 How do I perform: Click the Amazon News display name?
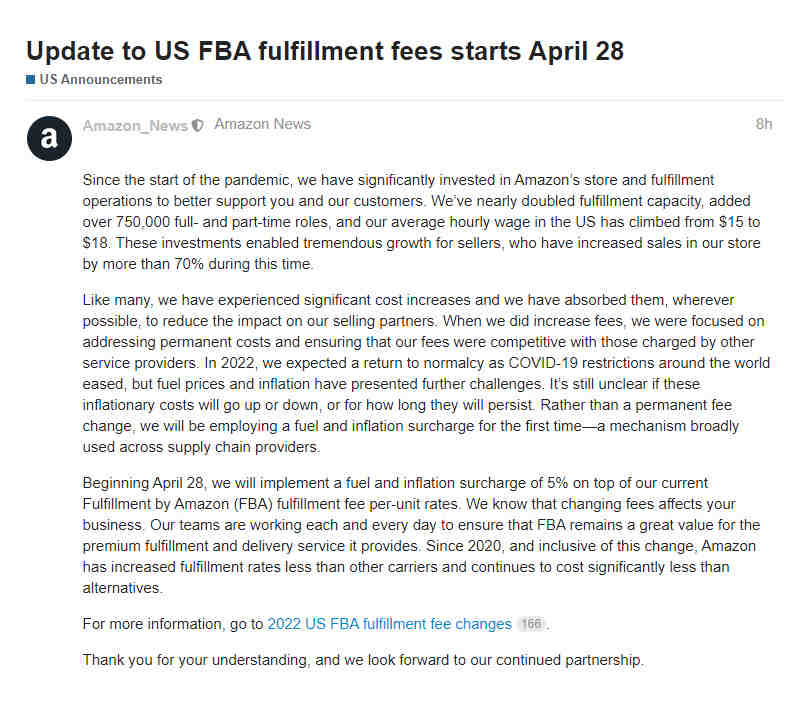(x=262, y=124)
